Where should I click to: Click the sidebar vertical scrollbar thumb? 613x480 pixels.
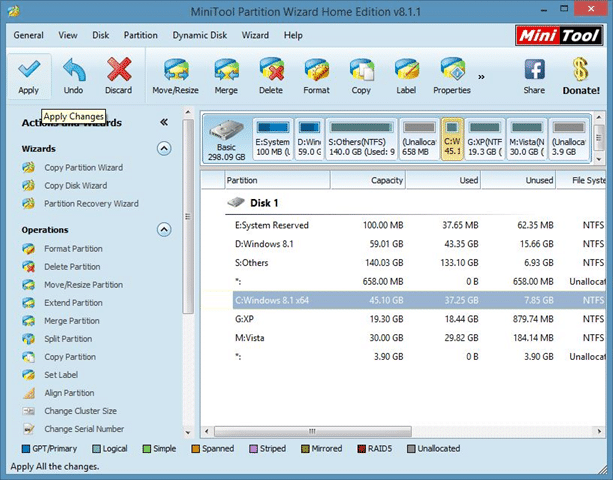[x=188, y=216]
